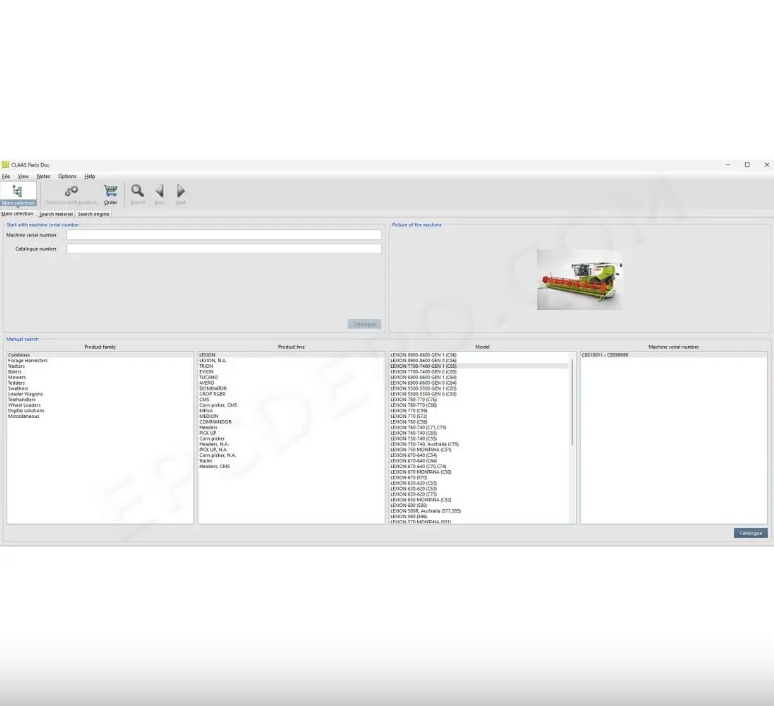Image resolution: width=774 pixels, height=706 pixels.
Task: Click the Catalogue number input field
Action: pos(224,248)
